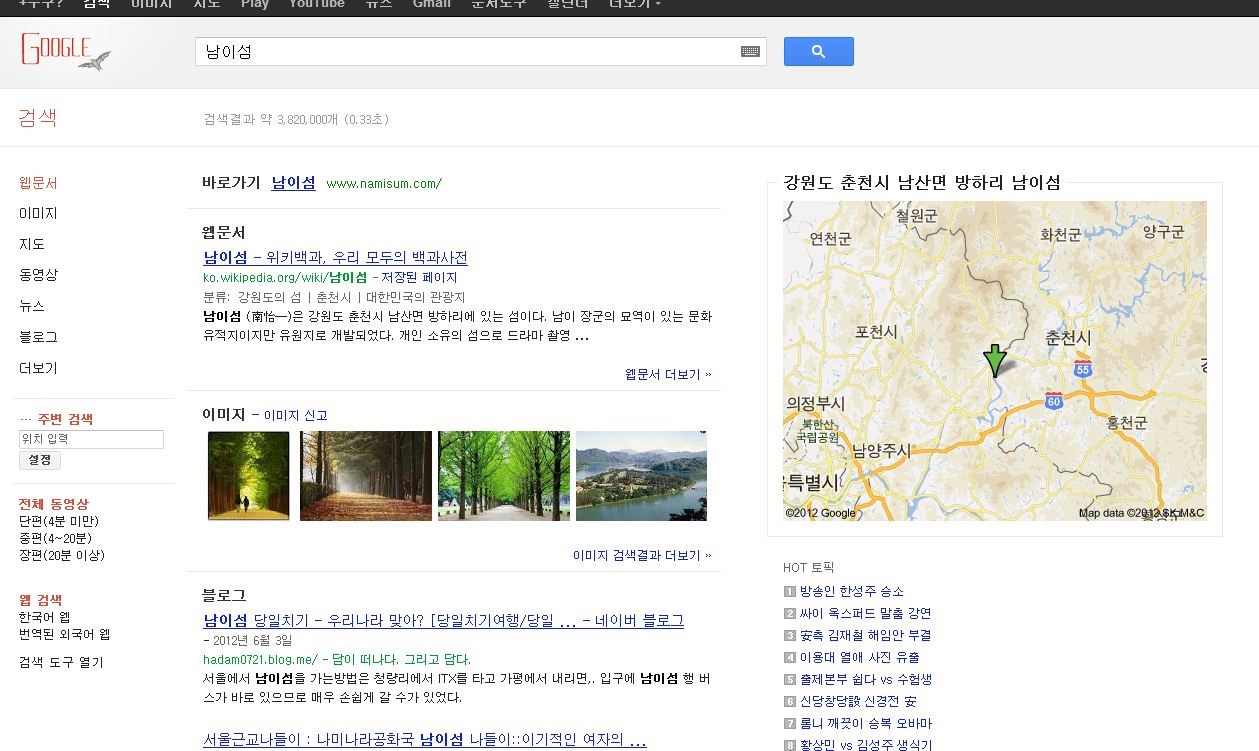Viewport: 1259px width, 751px height.
Task: Click the route 60 shield on the map
Action: point(1053,401)
